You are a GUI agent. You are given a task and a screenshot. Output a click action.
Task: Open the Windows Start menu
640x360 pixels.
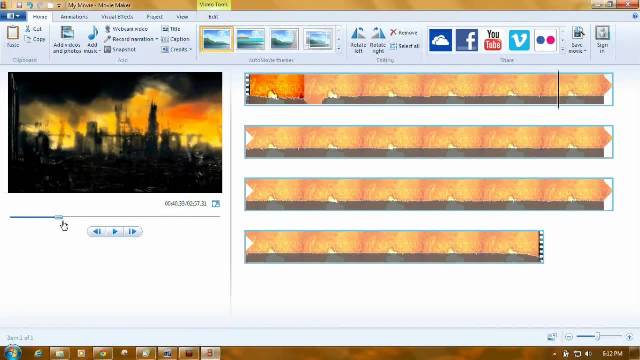[x=12, y=353]
